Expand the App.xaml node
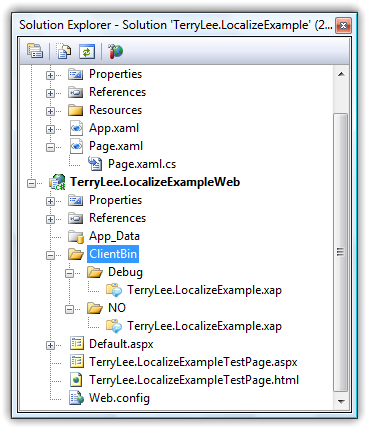 point(50,129)
